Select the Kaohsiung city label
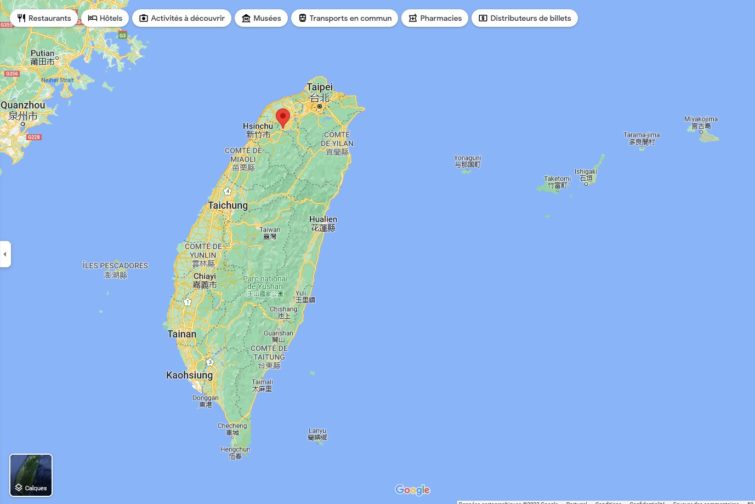The width and height of the screenshot is (755, 504). 189,375
